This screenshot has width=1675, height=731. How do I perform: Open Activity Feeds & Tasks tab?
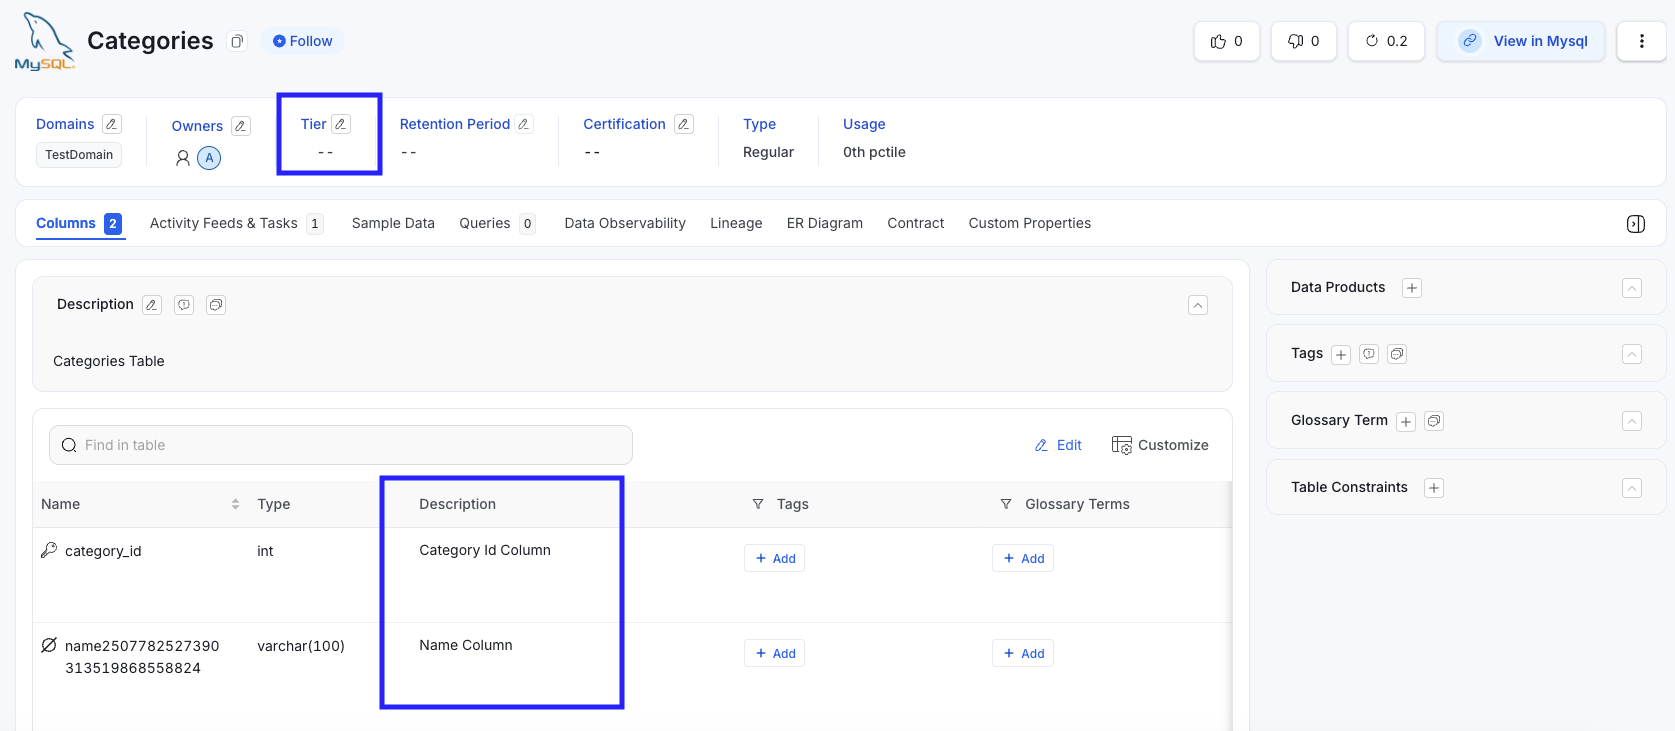pos(236,223)
